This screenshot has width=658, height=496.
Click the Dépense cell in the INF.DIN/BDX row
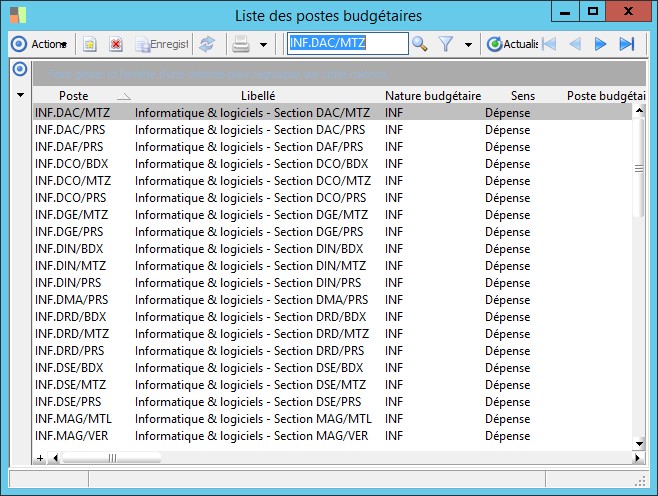(507, 249)
